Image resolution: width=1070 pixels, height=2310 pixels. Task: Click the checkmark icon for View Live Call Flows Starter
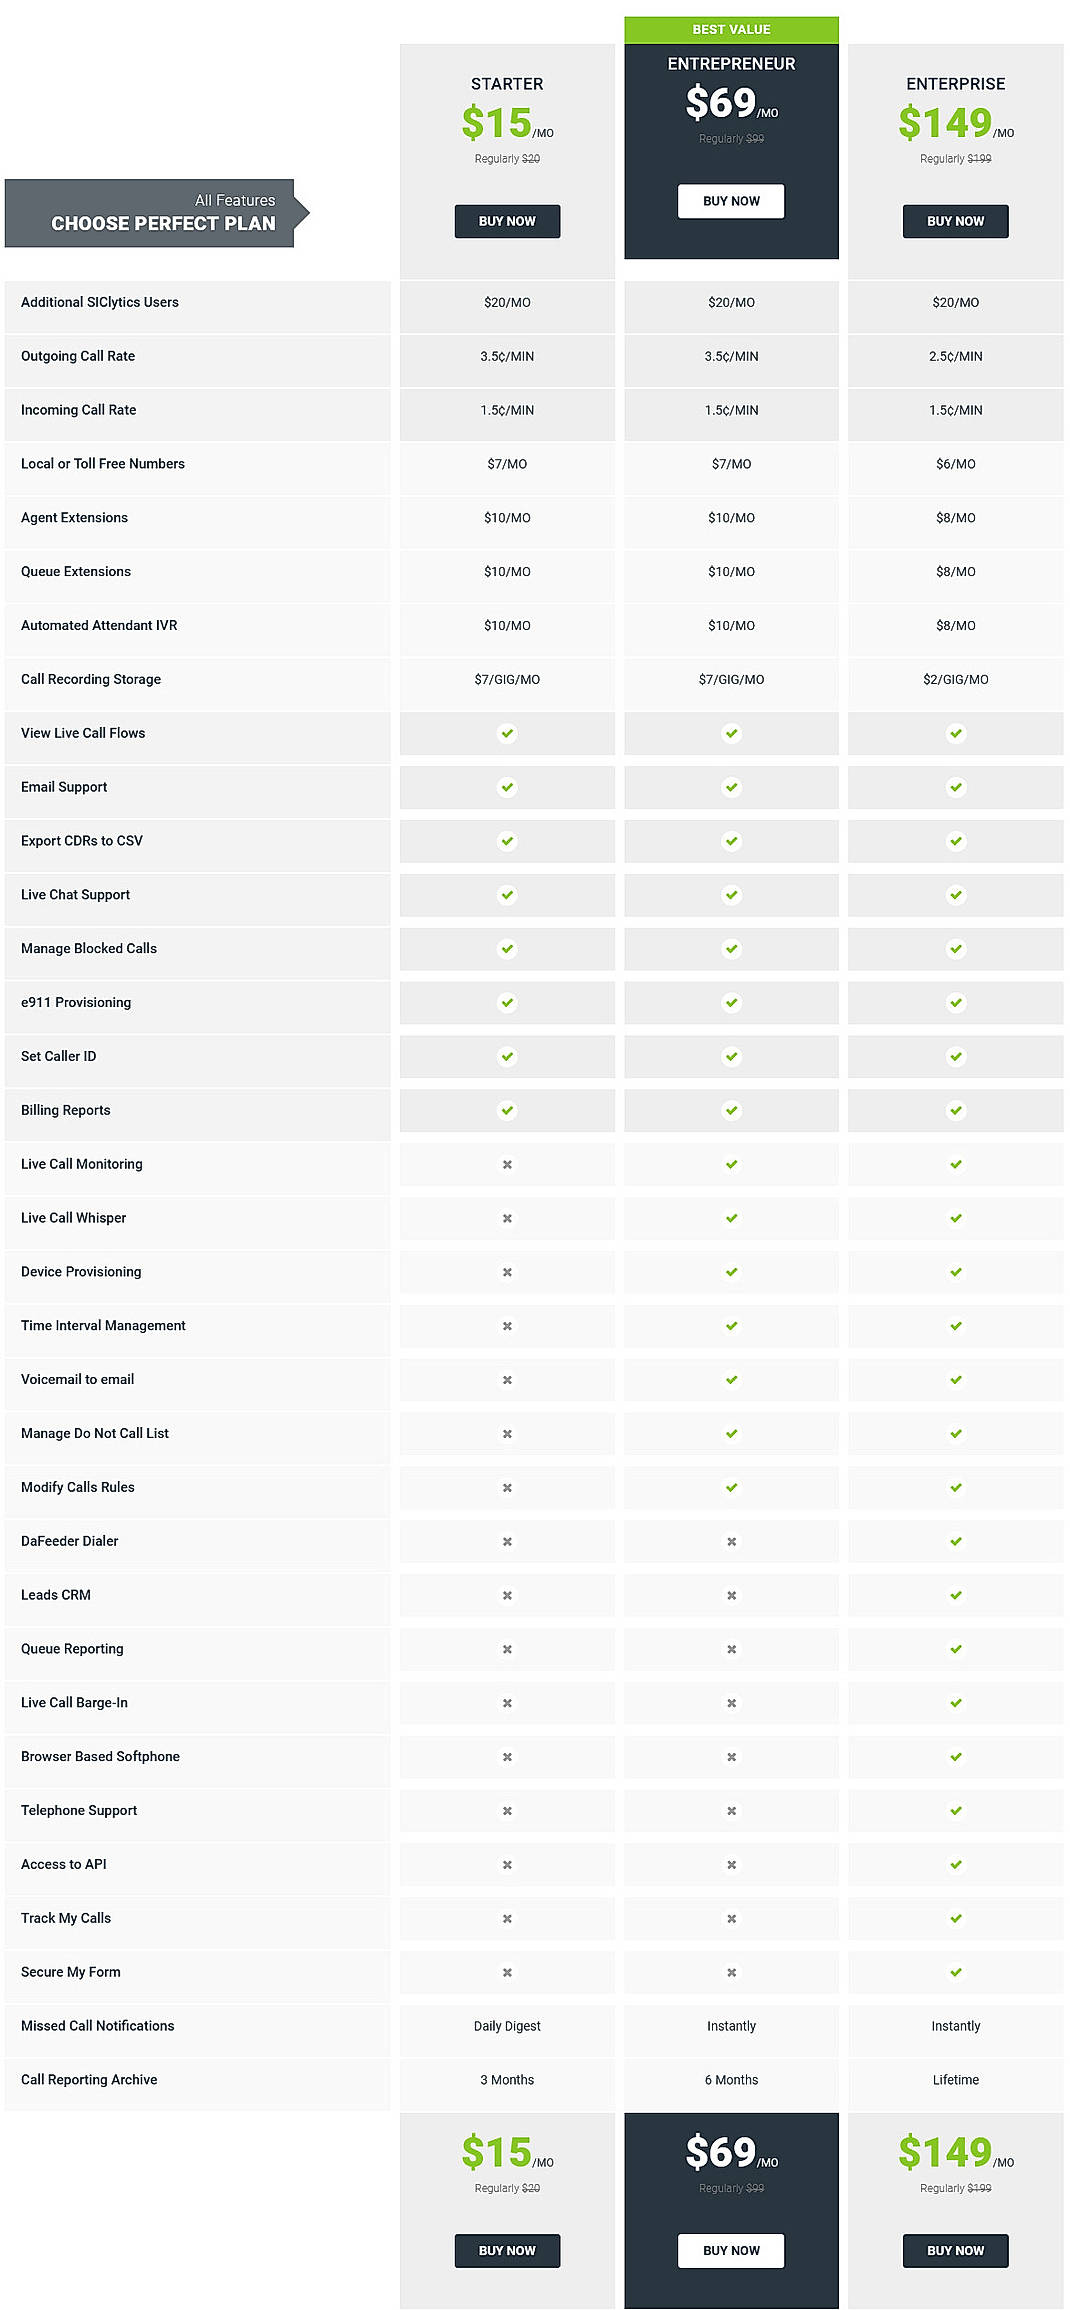[507, 733]
